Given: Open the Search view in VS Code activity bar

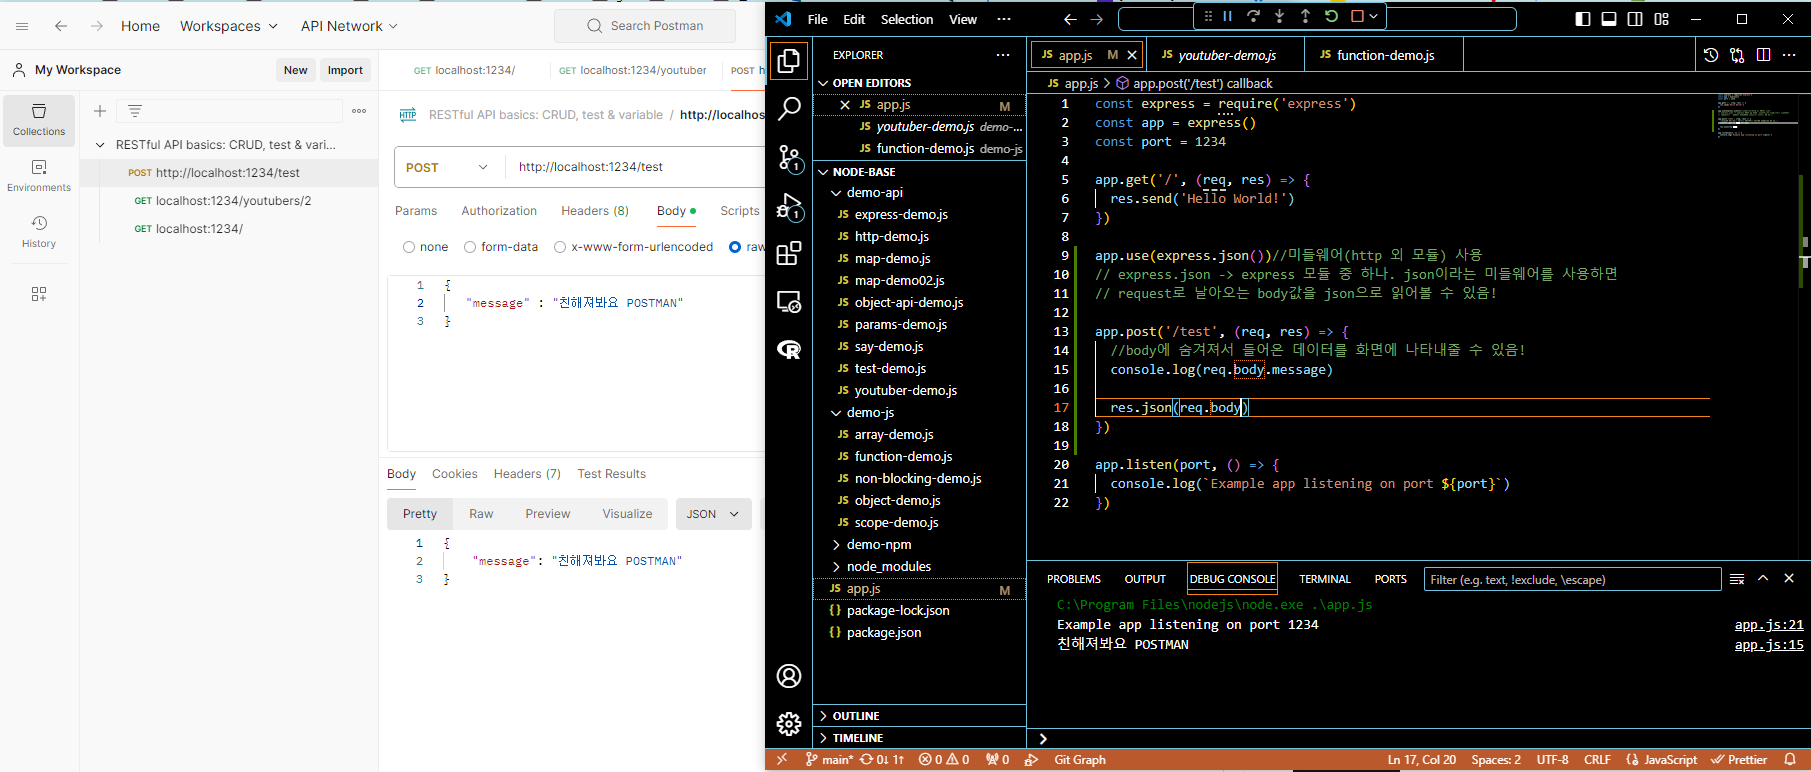Looking at the screenshot, I should (789, 108).
